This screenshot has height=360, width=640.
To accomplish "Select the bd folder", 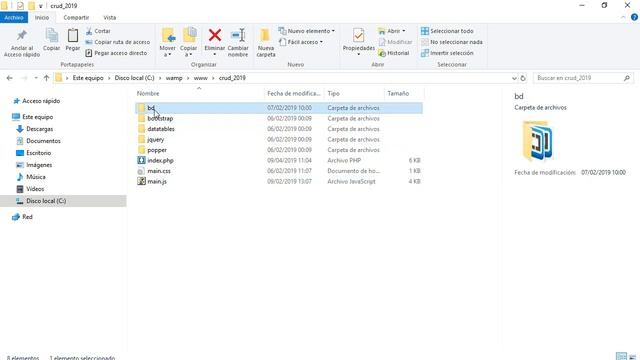I will [x=279, y=108].
